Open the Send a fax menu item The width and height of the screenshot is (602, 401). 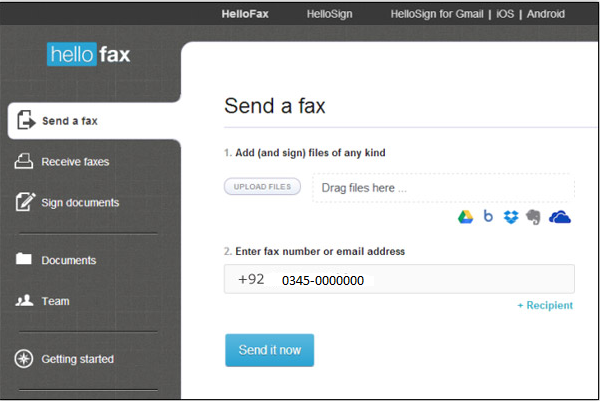point(94,121)
